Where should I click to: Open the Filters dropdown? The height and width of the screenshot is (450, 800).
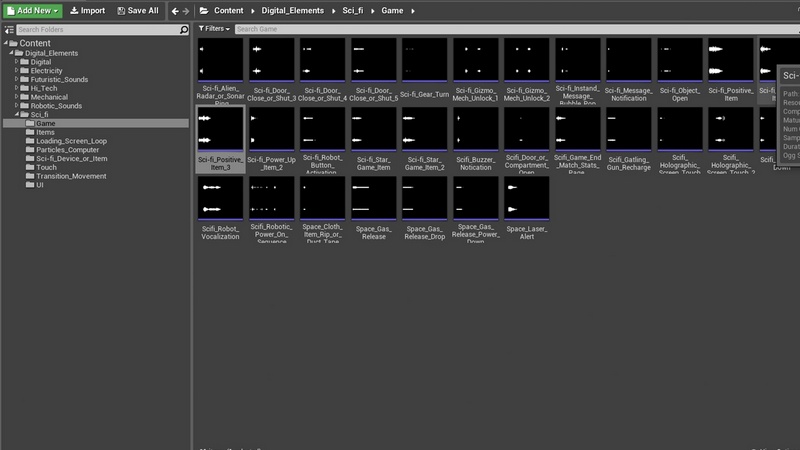click(212, 29)
